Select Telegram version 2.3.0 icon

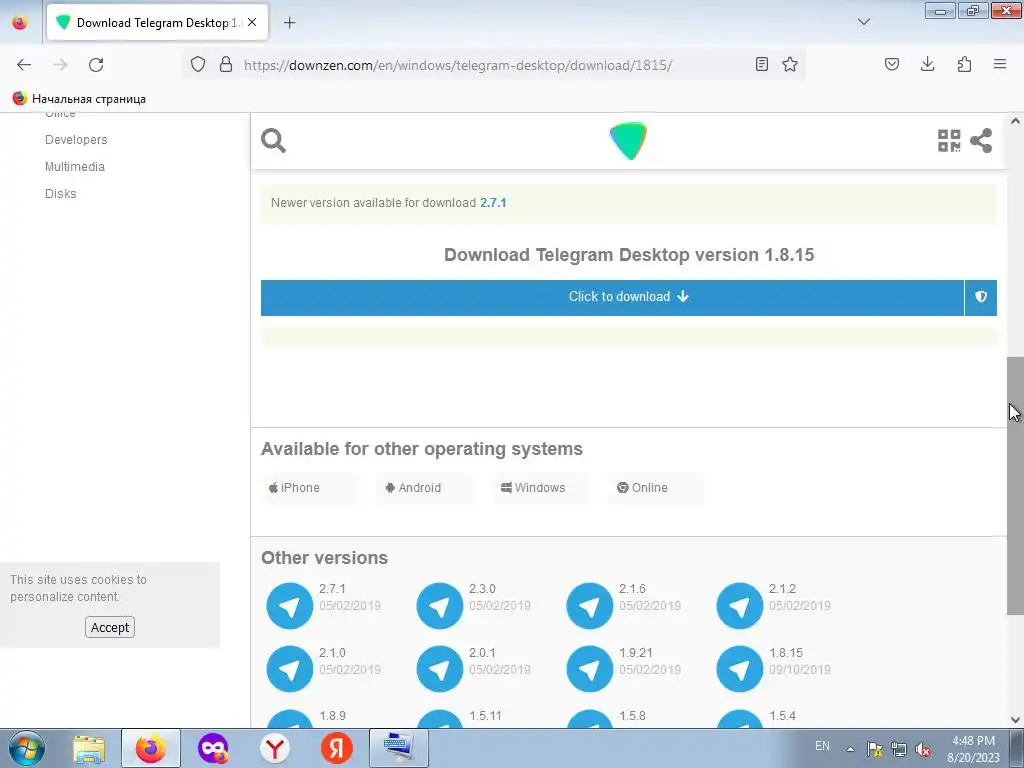click(440, 606)
